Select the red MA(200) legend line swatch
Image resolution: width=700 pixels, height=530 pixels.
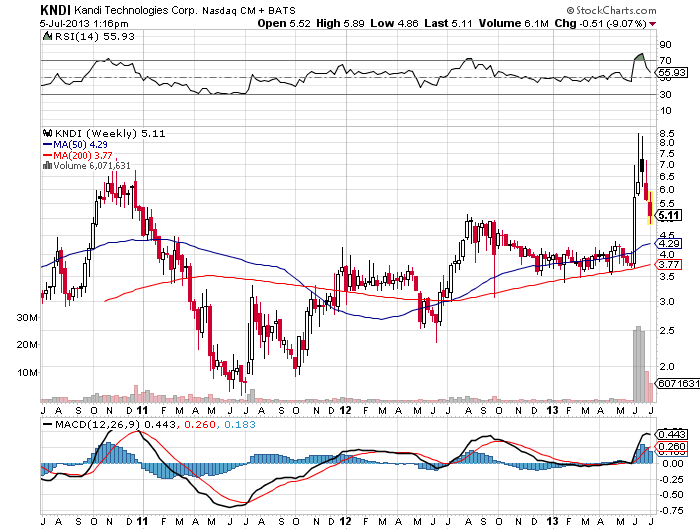(x=48, y=155)
